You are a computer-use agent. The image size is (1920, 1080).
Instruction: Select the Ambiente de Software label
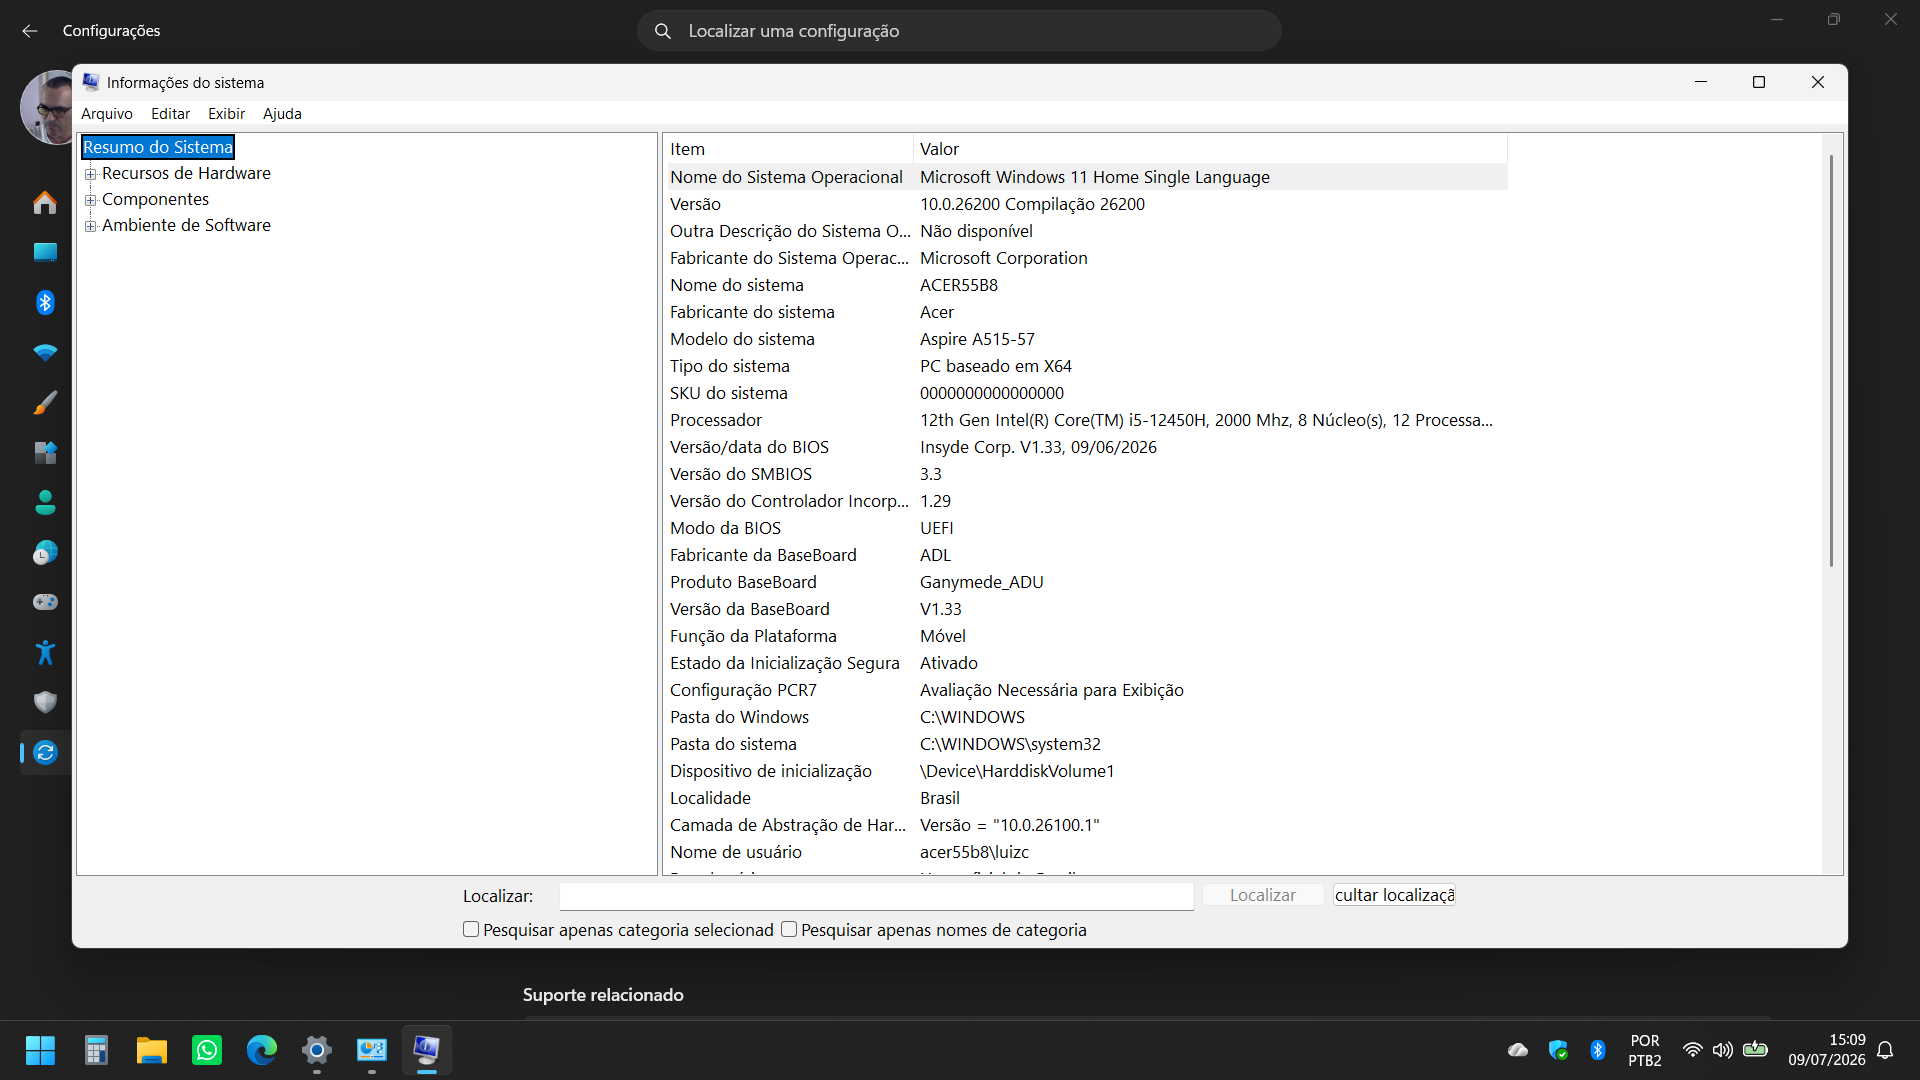point(186,225)
